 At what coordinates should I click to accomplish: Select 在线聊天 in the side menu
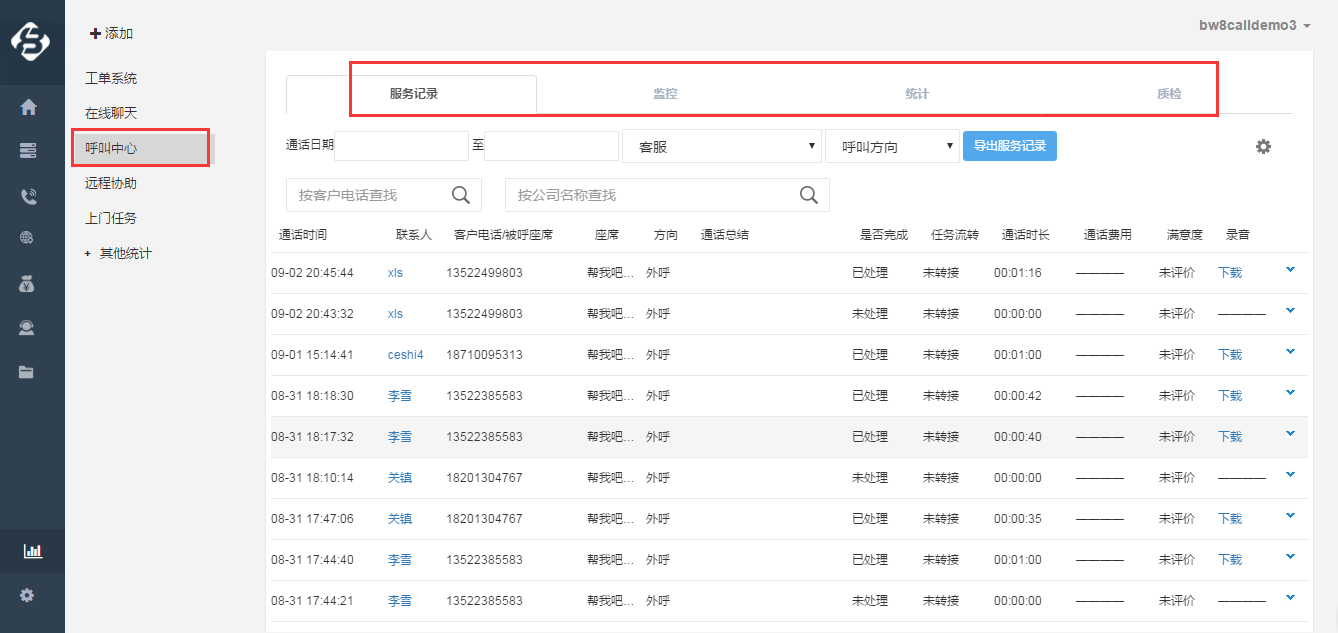click(111, 113)
